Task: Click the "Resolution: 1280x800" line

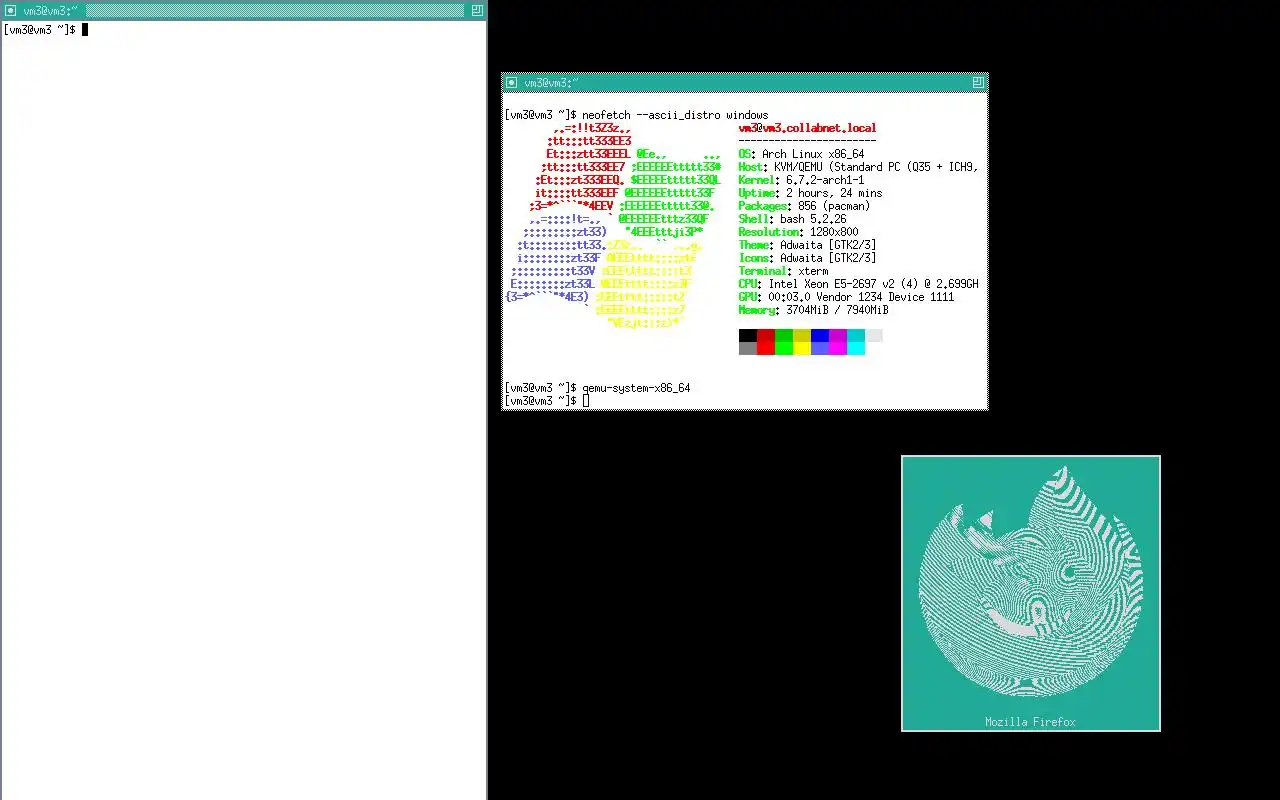Action: coord(798,232)
